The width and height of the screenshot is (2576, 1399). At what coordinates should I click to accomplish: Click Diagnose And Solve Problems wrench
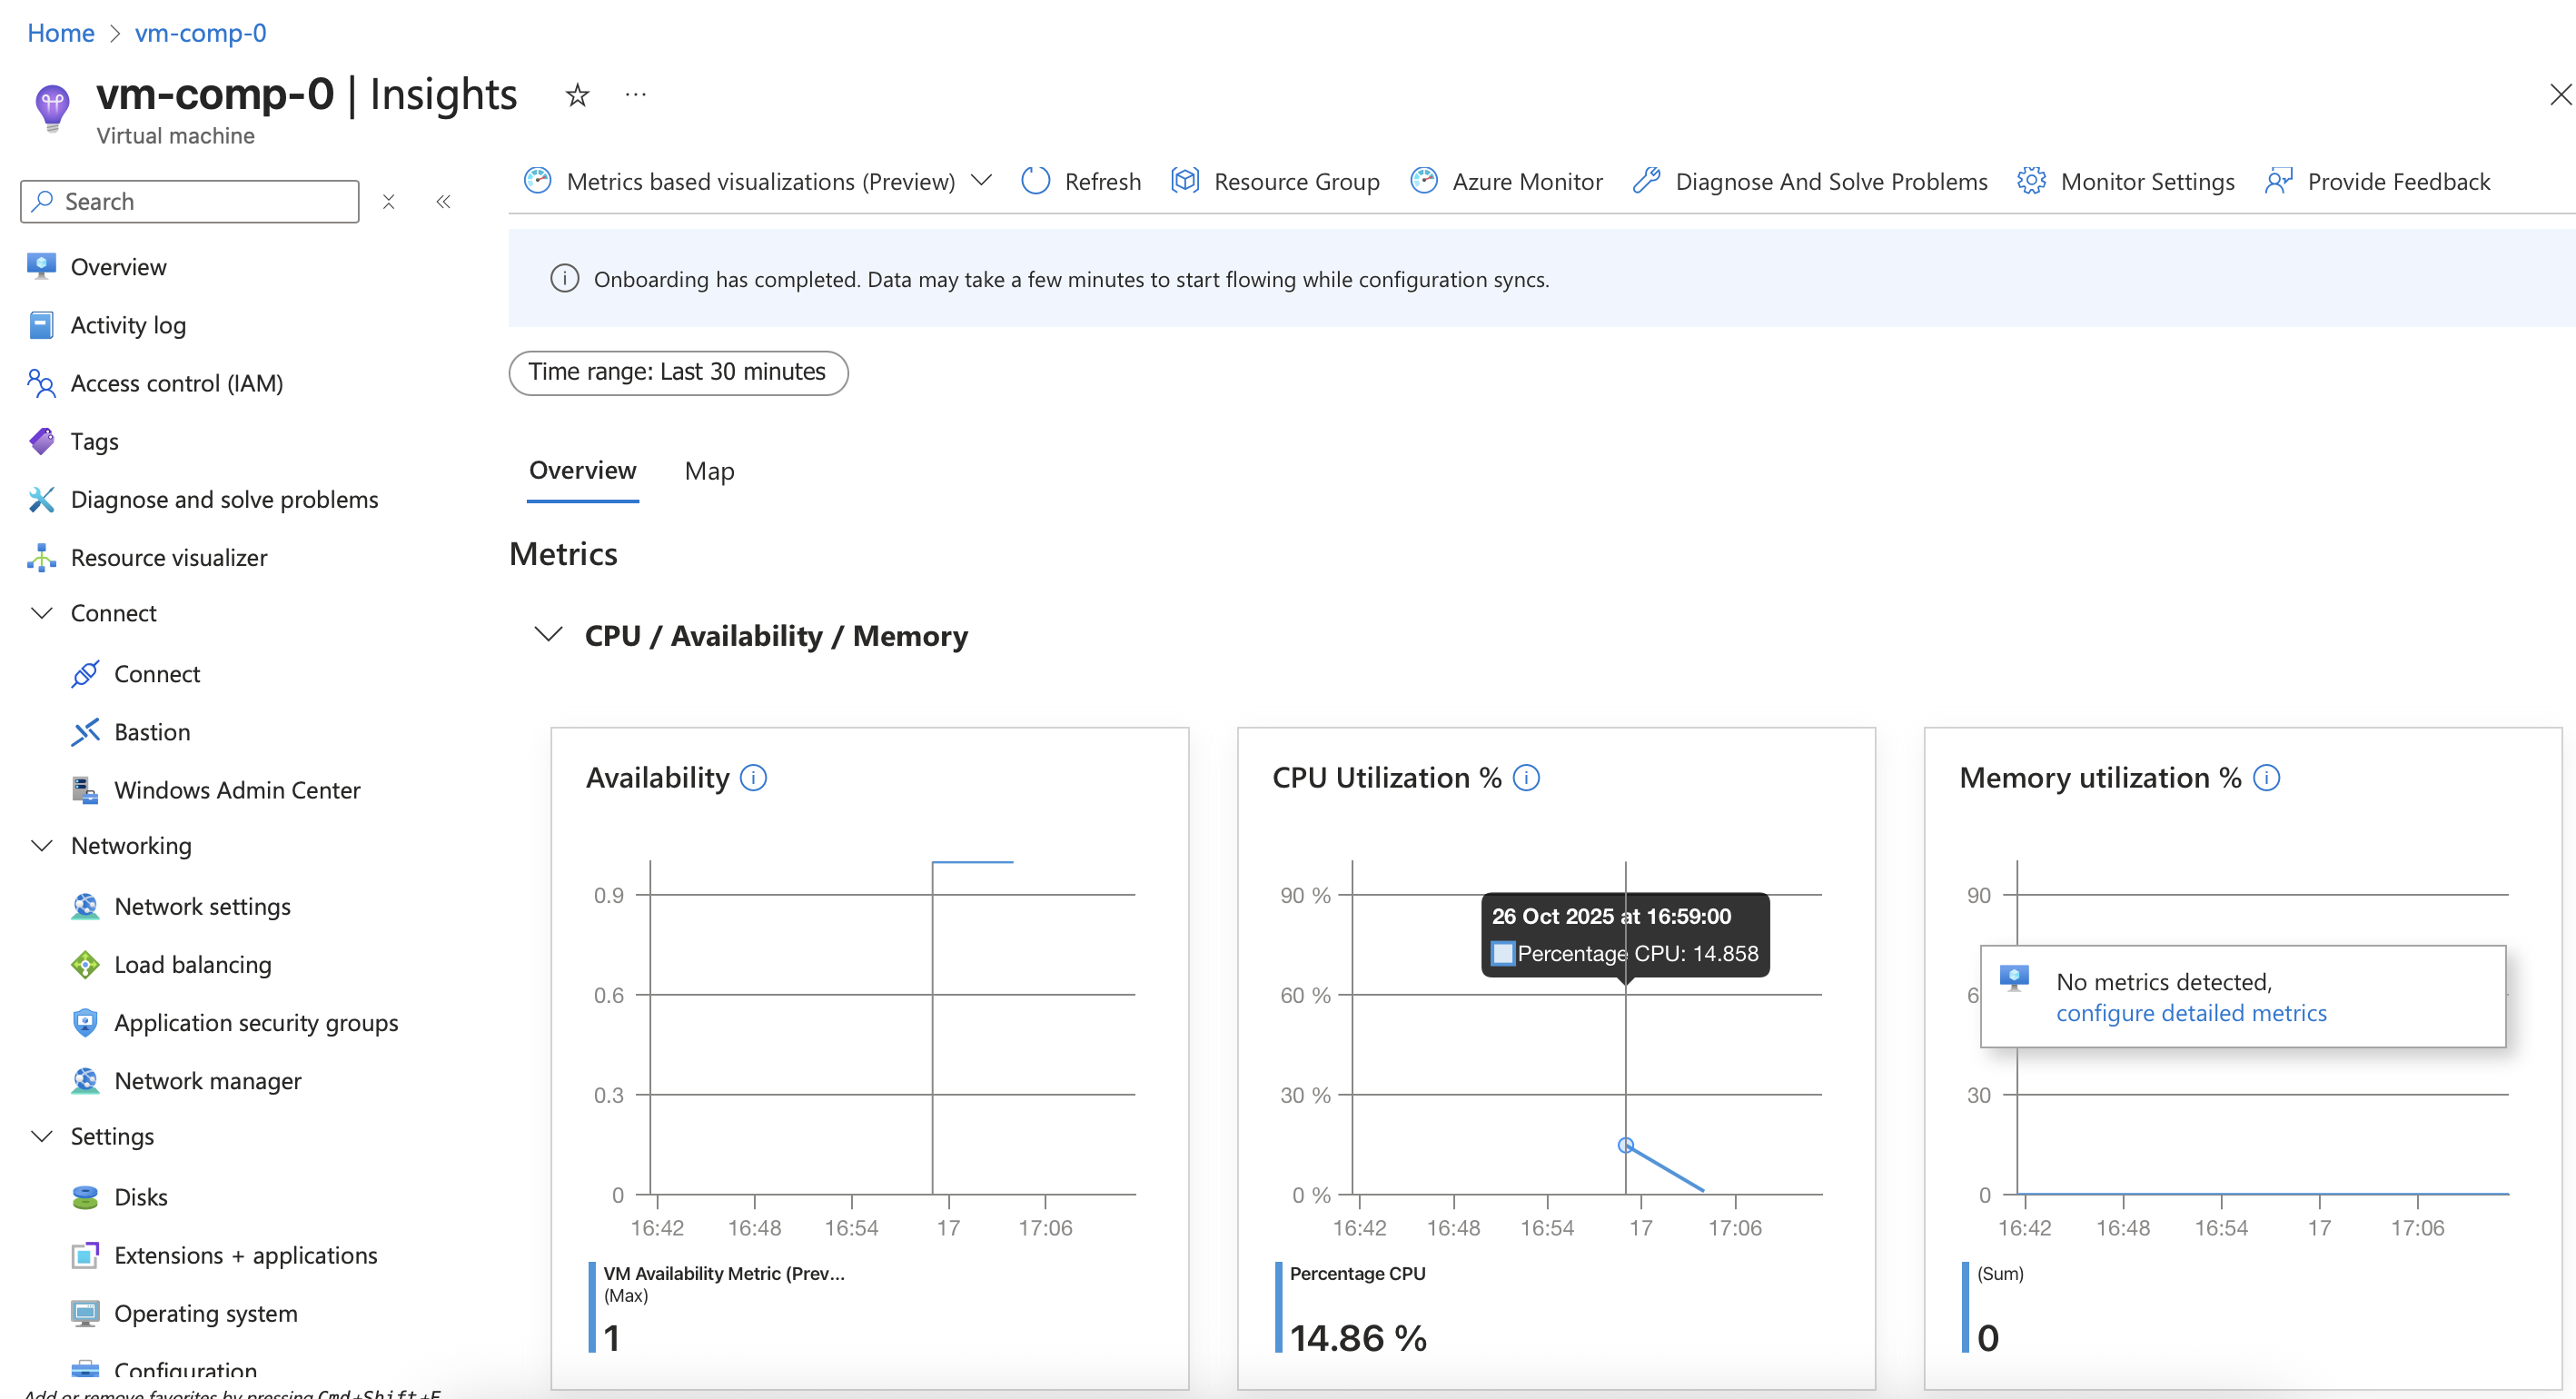(1647, 181)
